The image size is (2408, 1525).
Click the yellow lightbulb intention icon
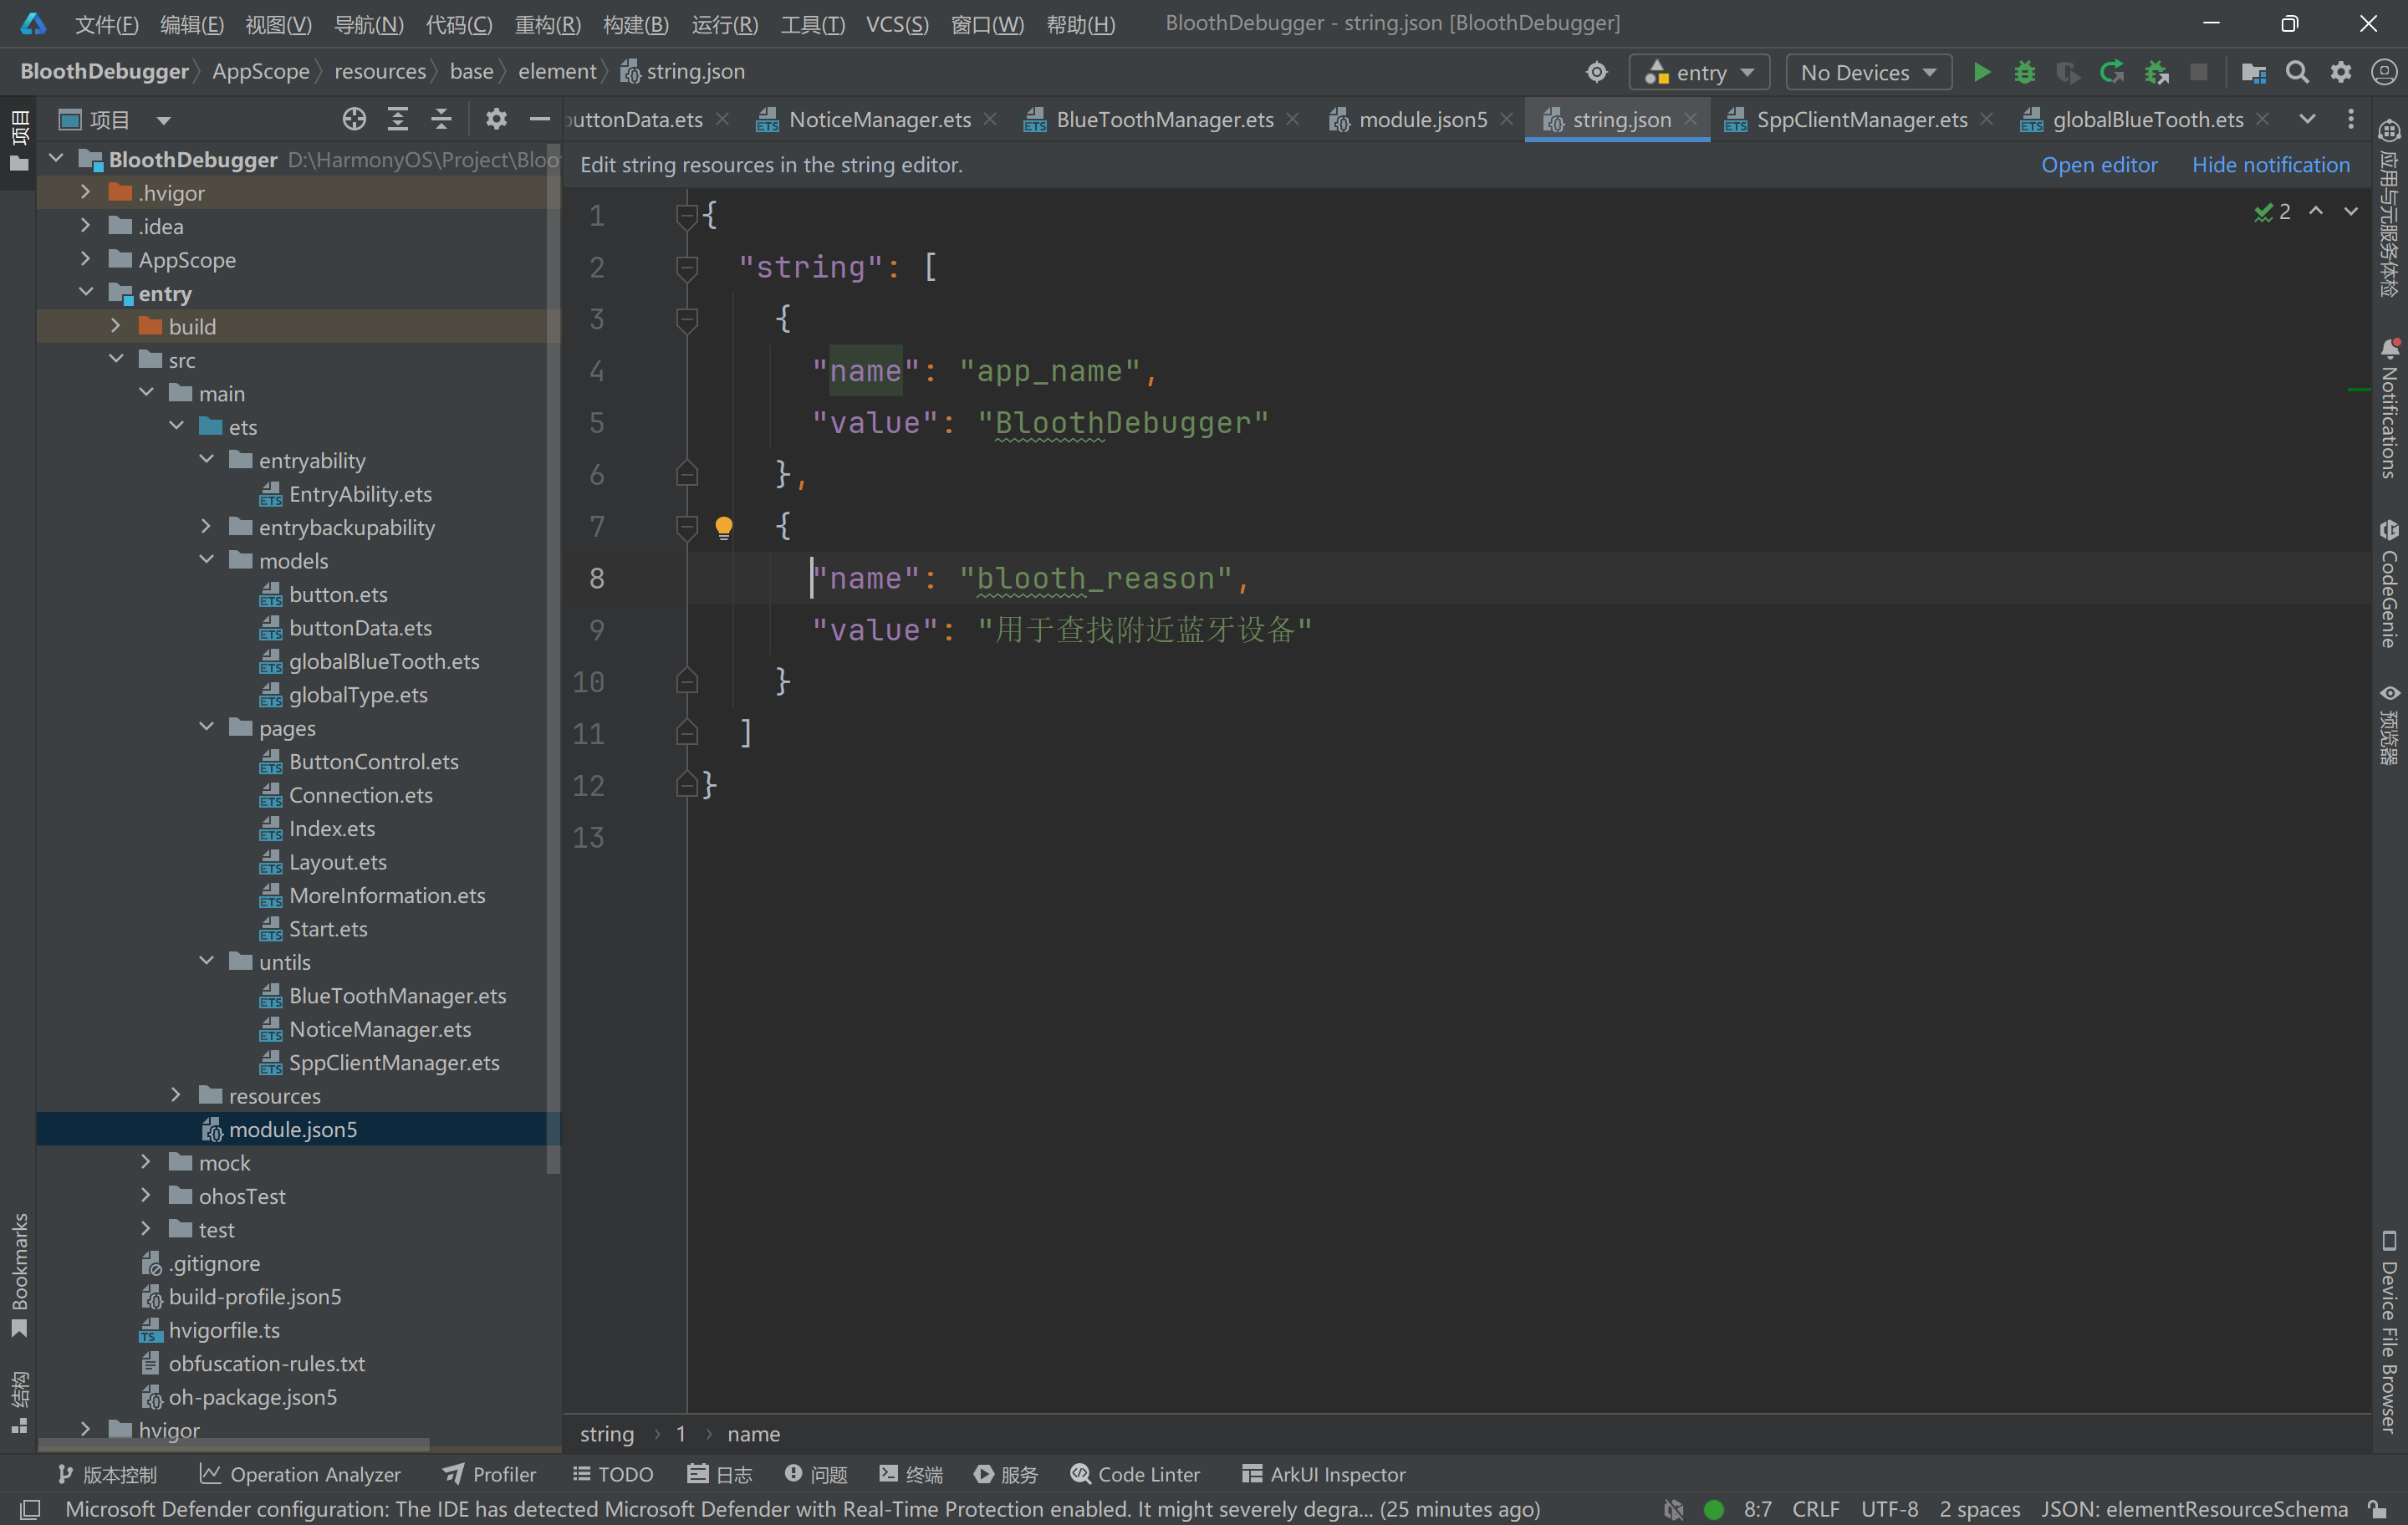point(724,527)
